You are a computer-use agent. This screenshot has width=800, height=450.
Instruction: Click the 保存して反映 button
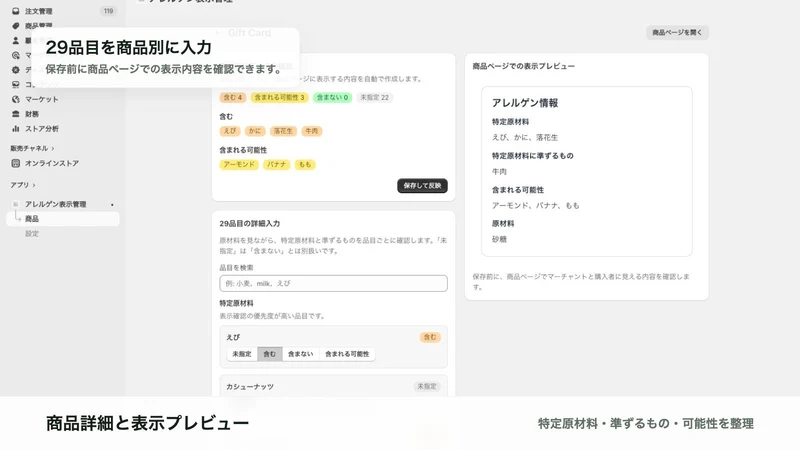pos(422,186)
